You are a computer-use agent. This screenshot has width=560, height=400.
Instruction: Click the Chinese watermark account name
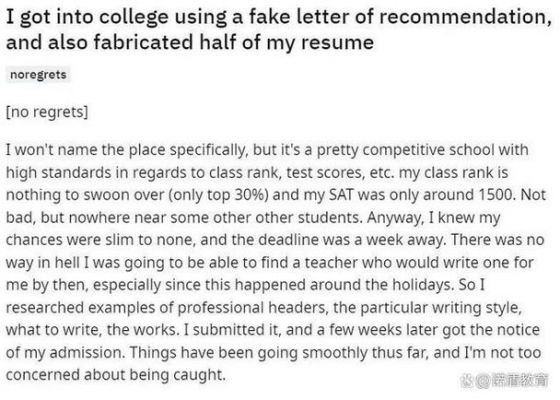519,381
